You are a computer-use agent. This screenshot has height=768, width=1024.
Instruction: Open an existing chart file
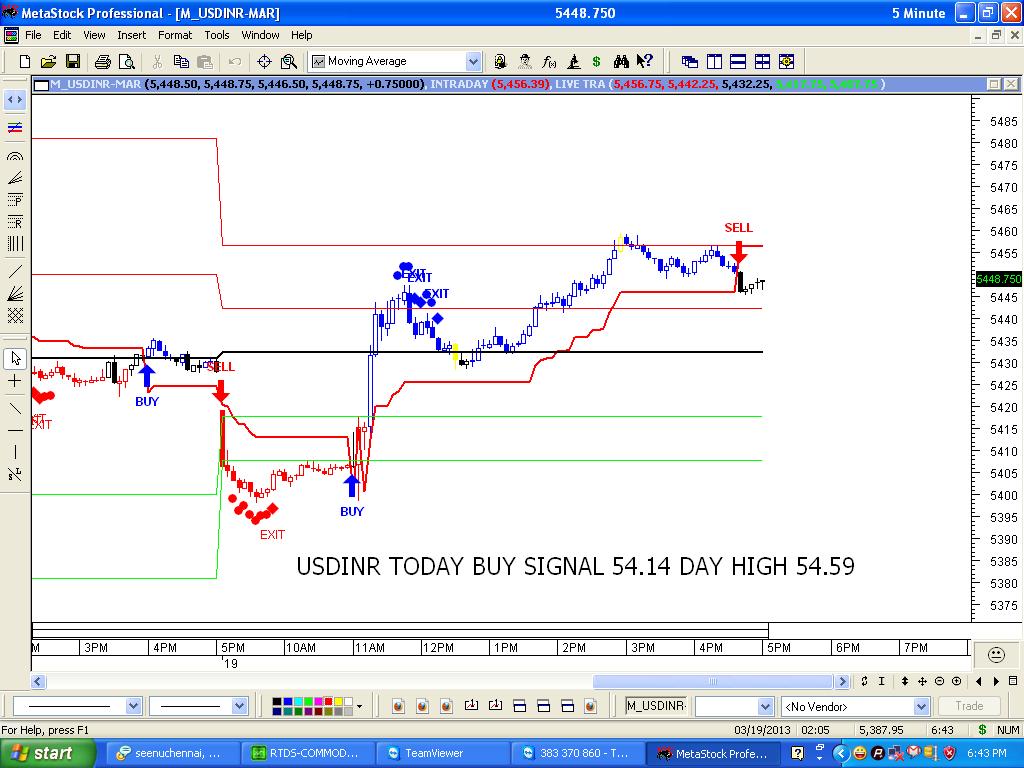point(47,61)
